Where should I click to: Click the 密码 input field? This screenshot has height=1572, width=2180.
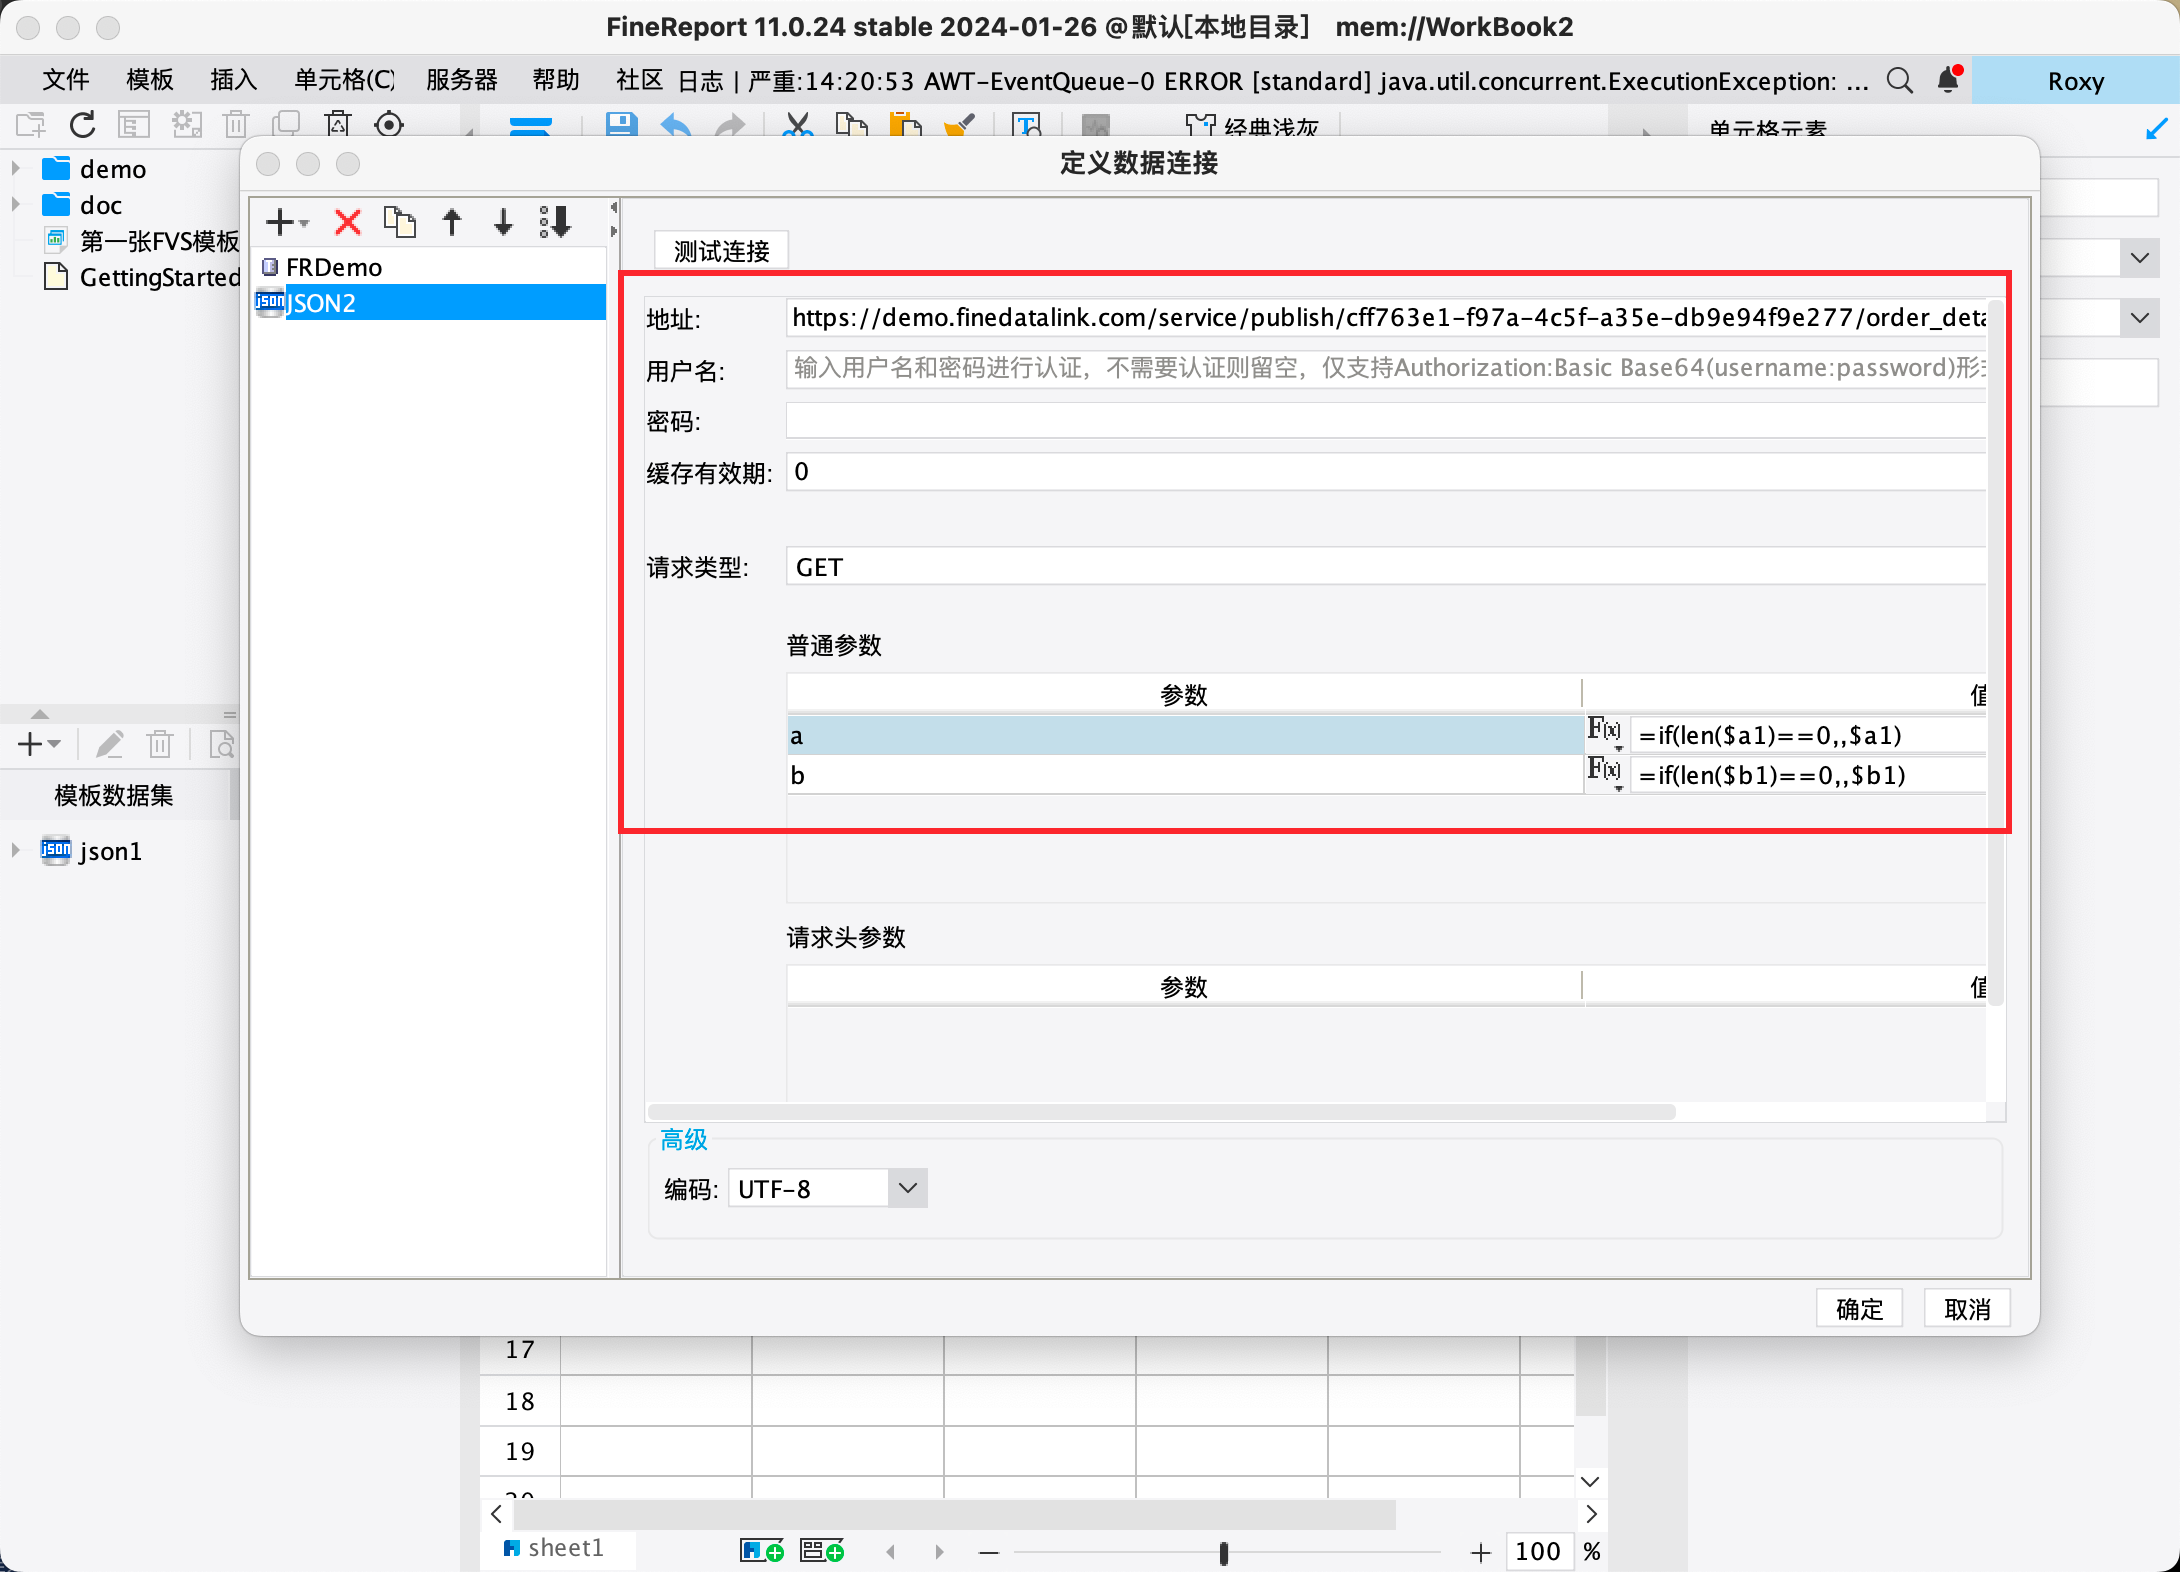click(x=1385, y=421)
